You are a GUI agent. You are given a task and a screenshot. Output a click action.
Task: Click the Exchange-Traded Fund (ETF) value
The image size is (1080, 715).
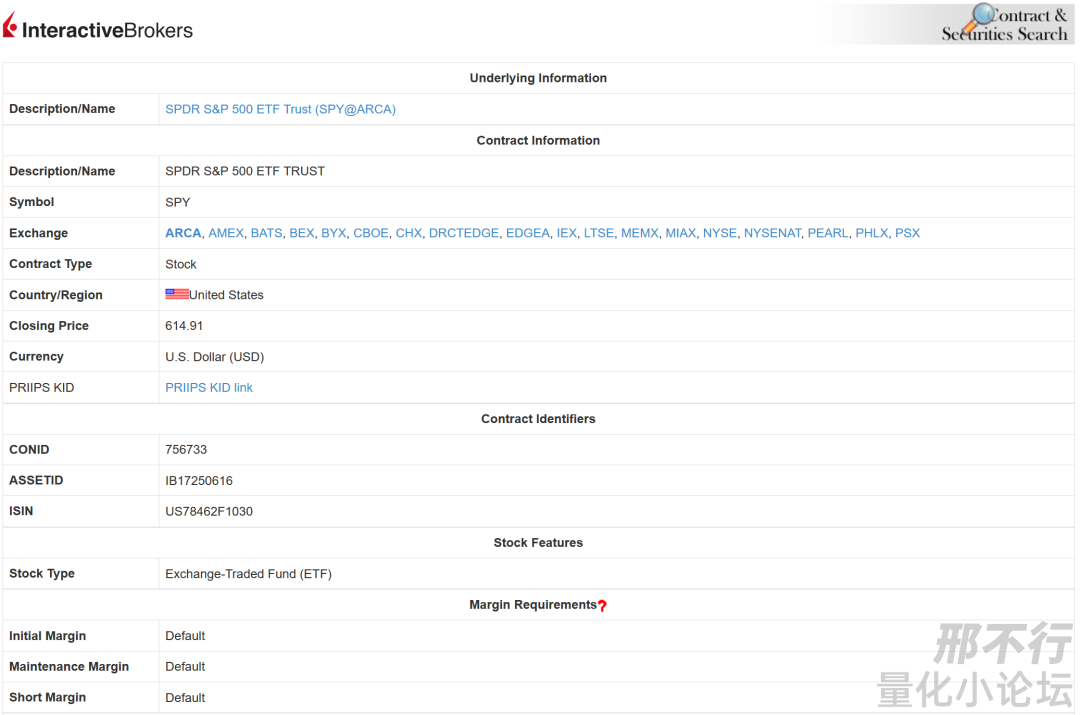(249, 574)
